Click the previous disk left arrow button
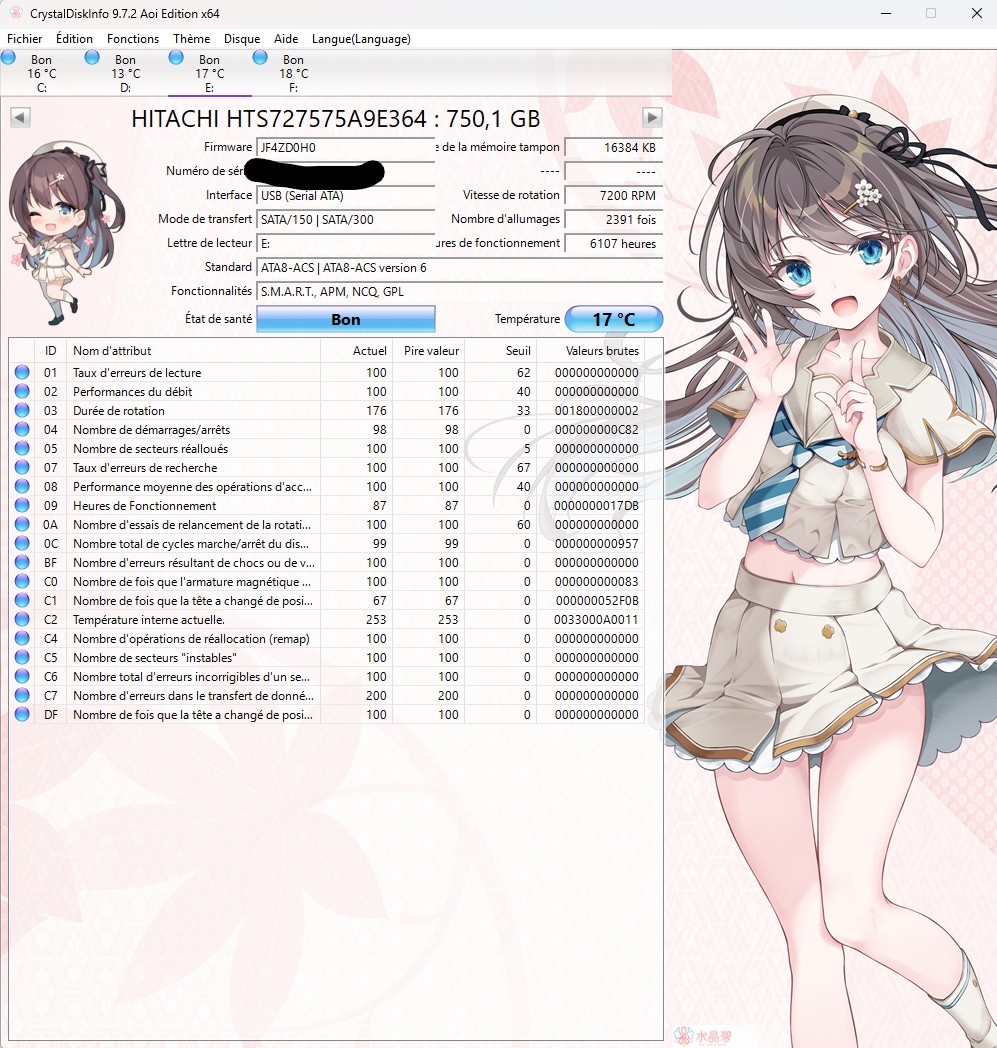Viewport: 997px width, 1048px height. [20, 118]
